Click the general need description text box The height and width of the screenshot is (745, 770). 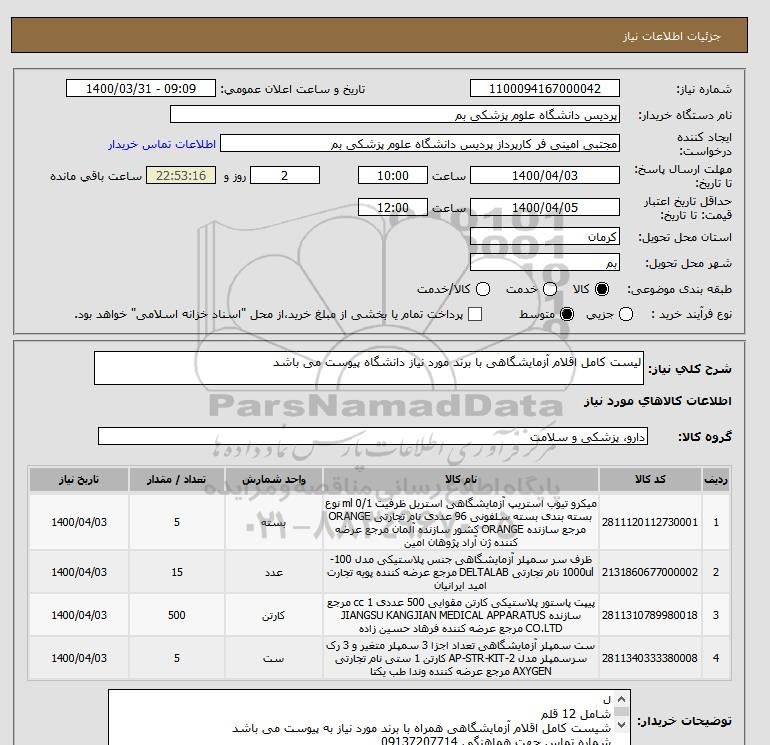tap(369, 368)
